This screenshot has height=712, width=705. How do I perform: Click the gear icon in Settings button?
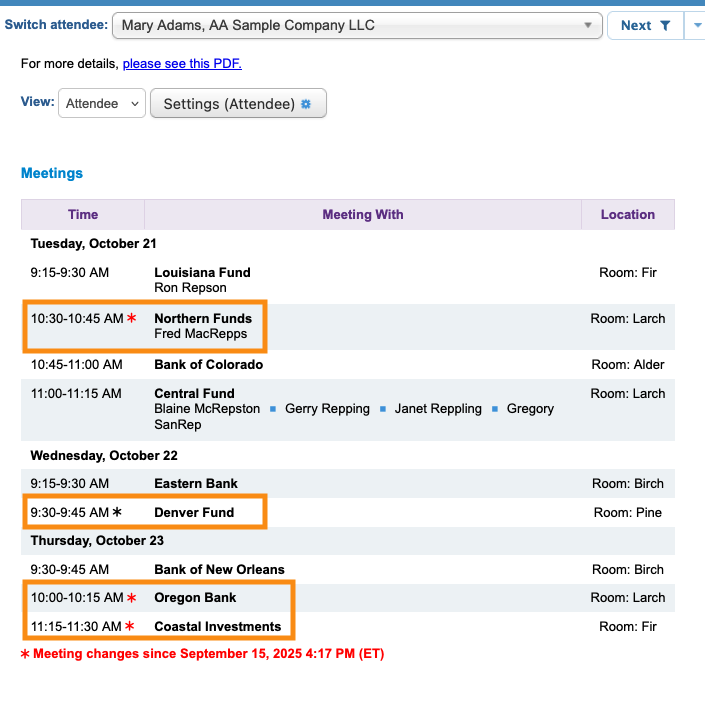tap(306, 104)
